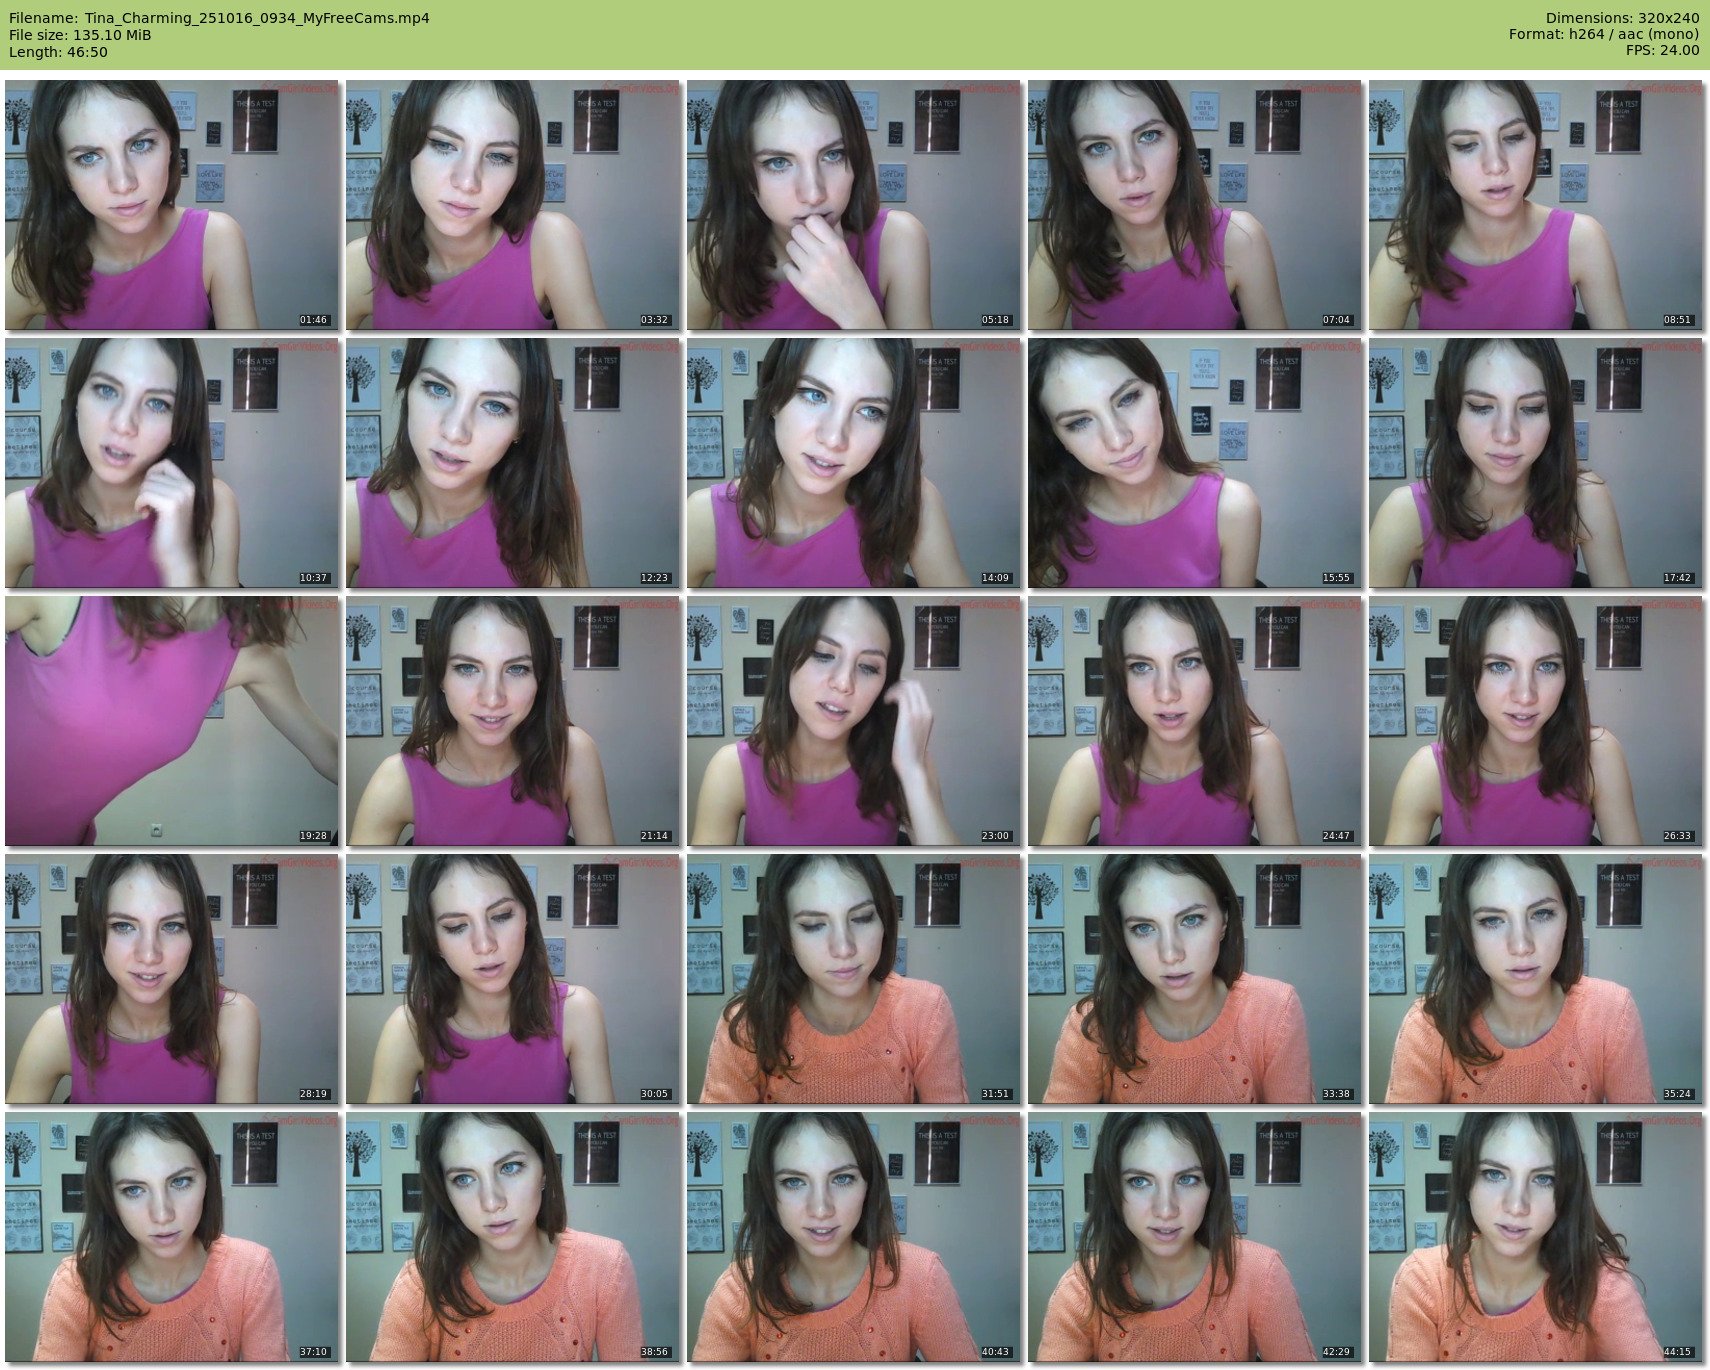The image size is (1710, 1370).
Task: Choose the thumbnail timestamped 28:19
Action: pos(172,979)
